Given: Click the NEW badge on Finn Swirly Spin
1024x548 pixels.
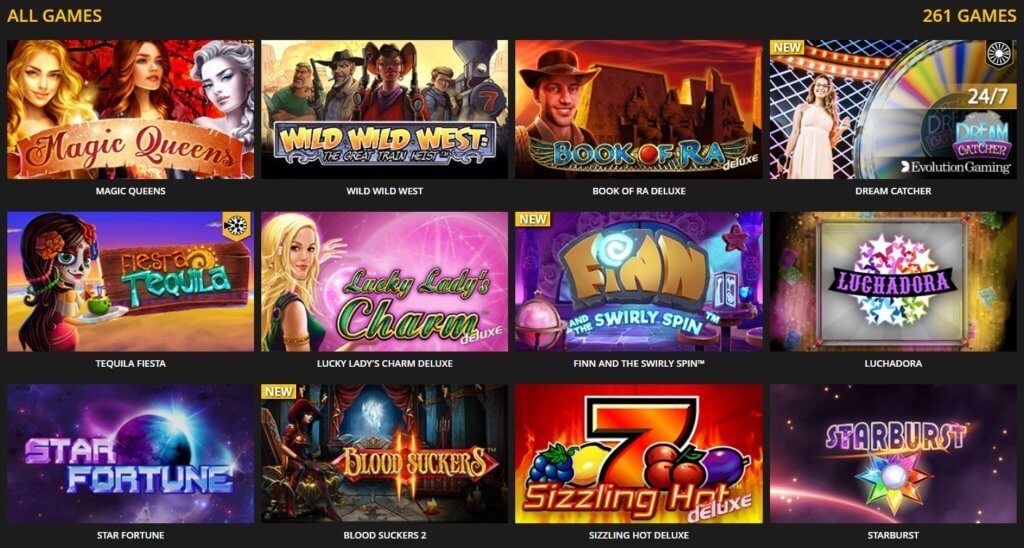Looking at the screenshot, I should (533, 219).
